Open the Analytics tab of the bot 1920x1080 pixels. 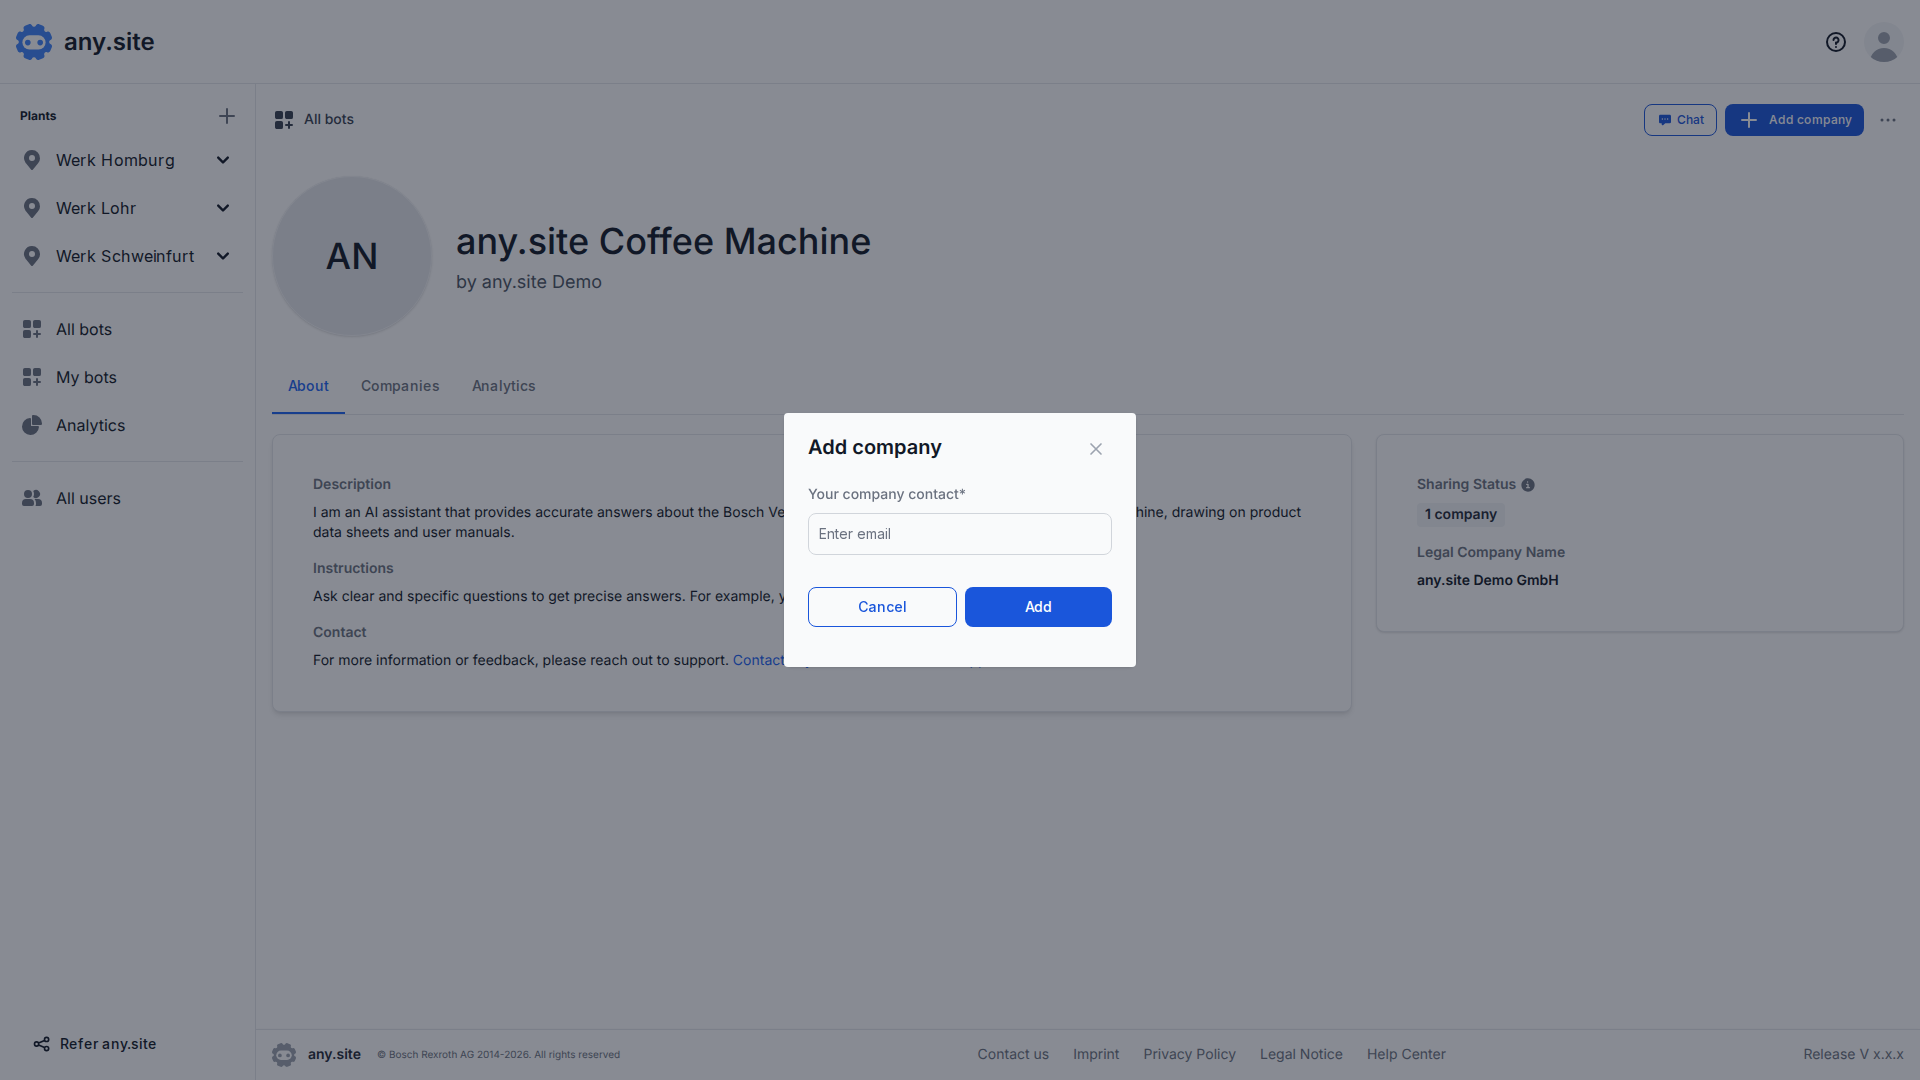tap(504, 386)
